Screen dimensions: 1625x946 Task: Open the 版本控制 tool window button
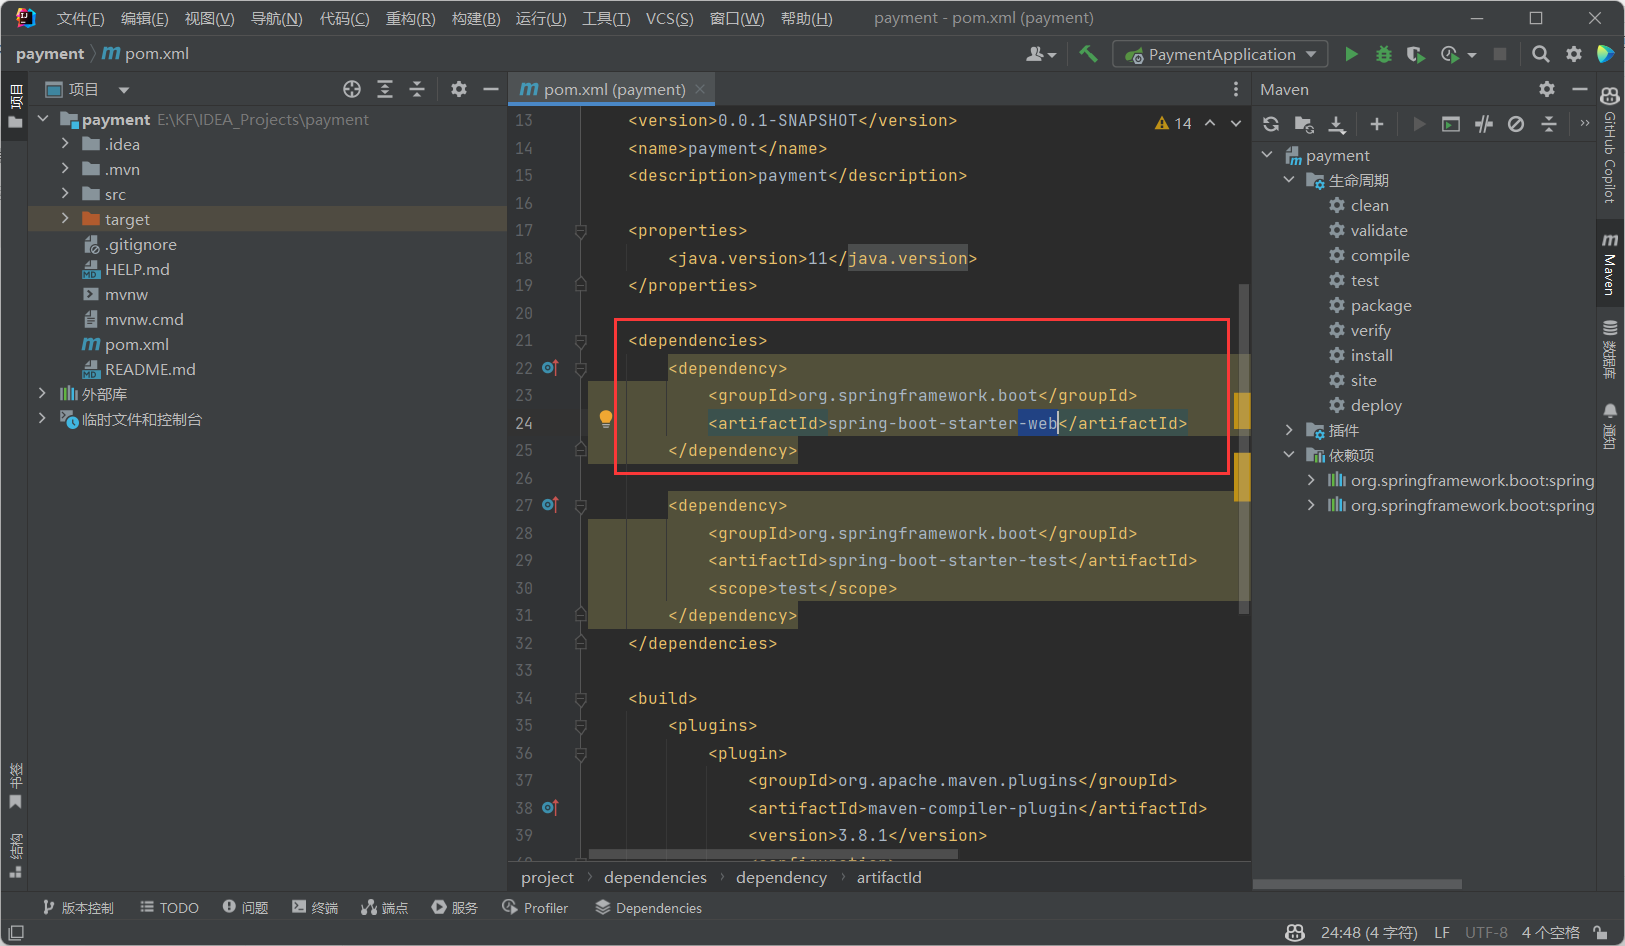tap(78, 907)
